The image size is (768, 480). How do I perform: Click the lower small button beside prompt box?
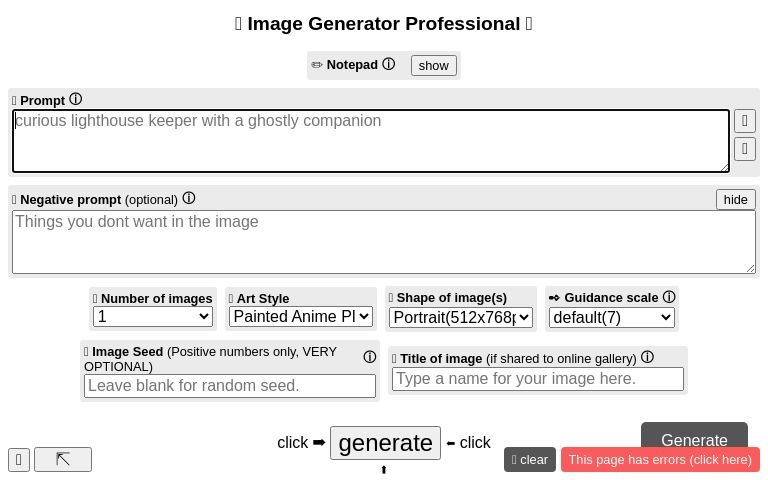tap(745, 149)
